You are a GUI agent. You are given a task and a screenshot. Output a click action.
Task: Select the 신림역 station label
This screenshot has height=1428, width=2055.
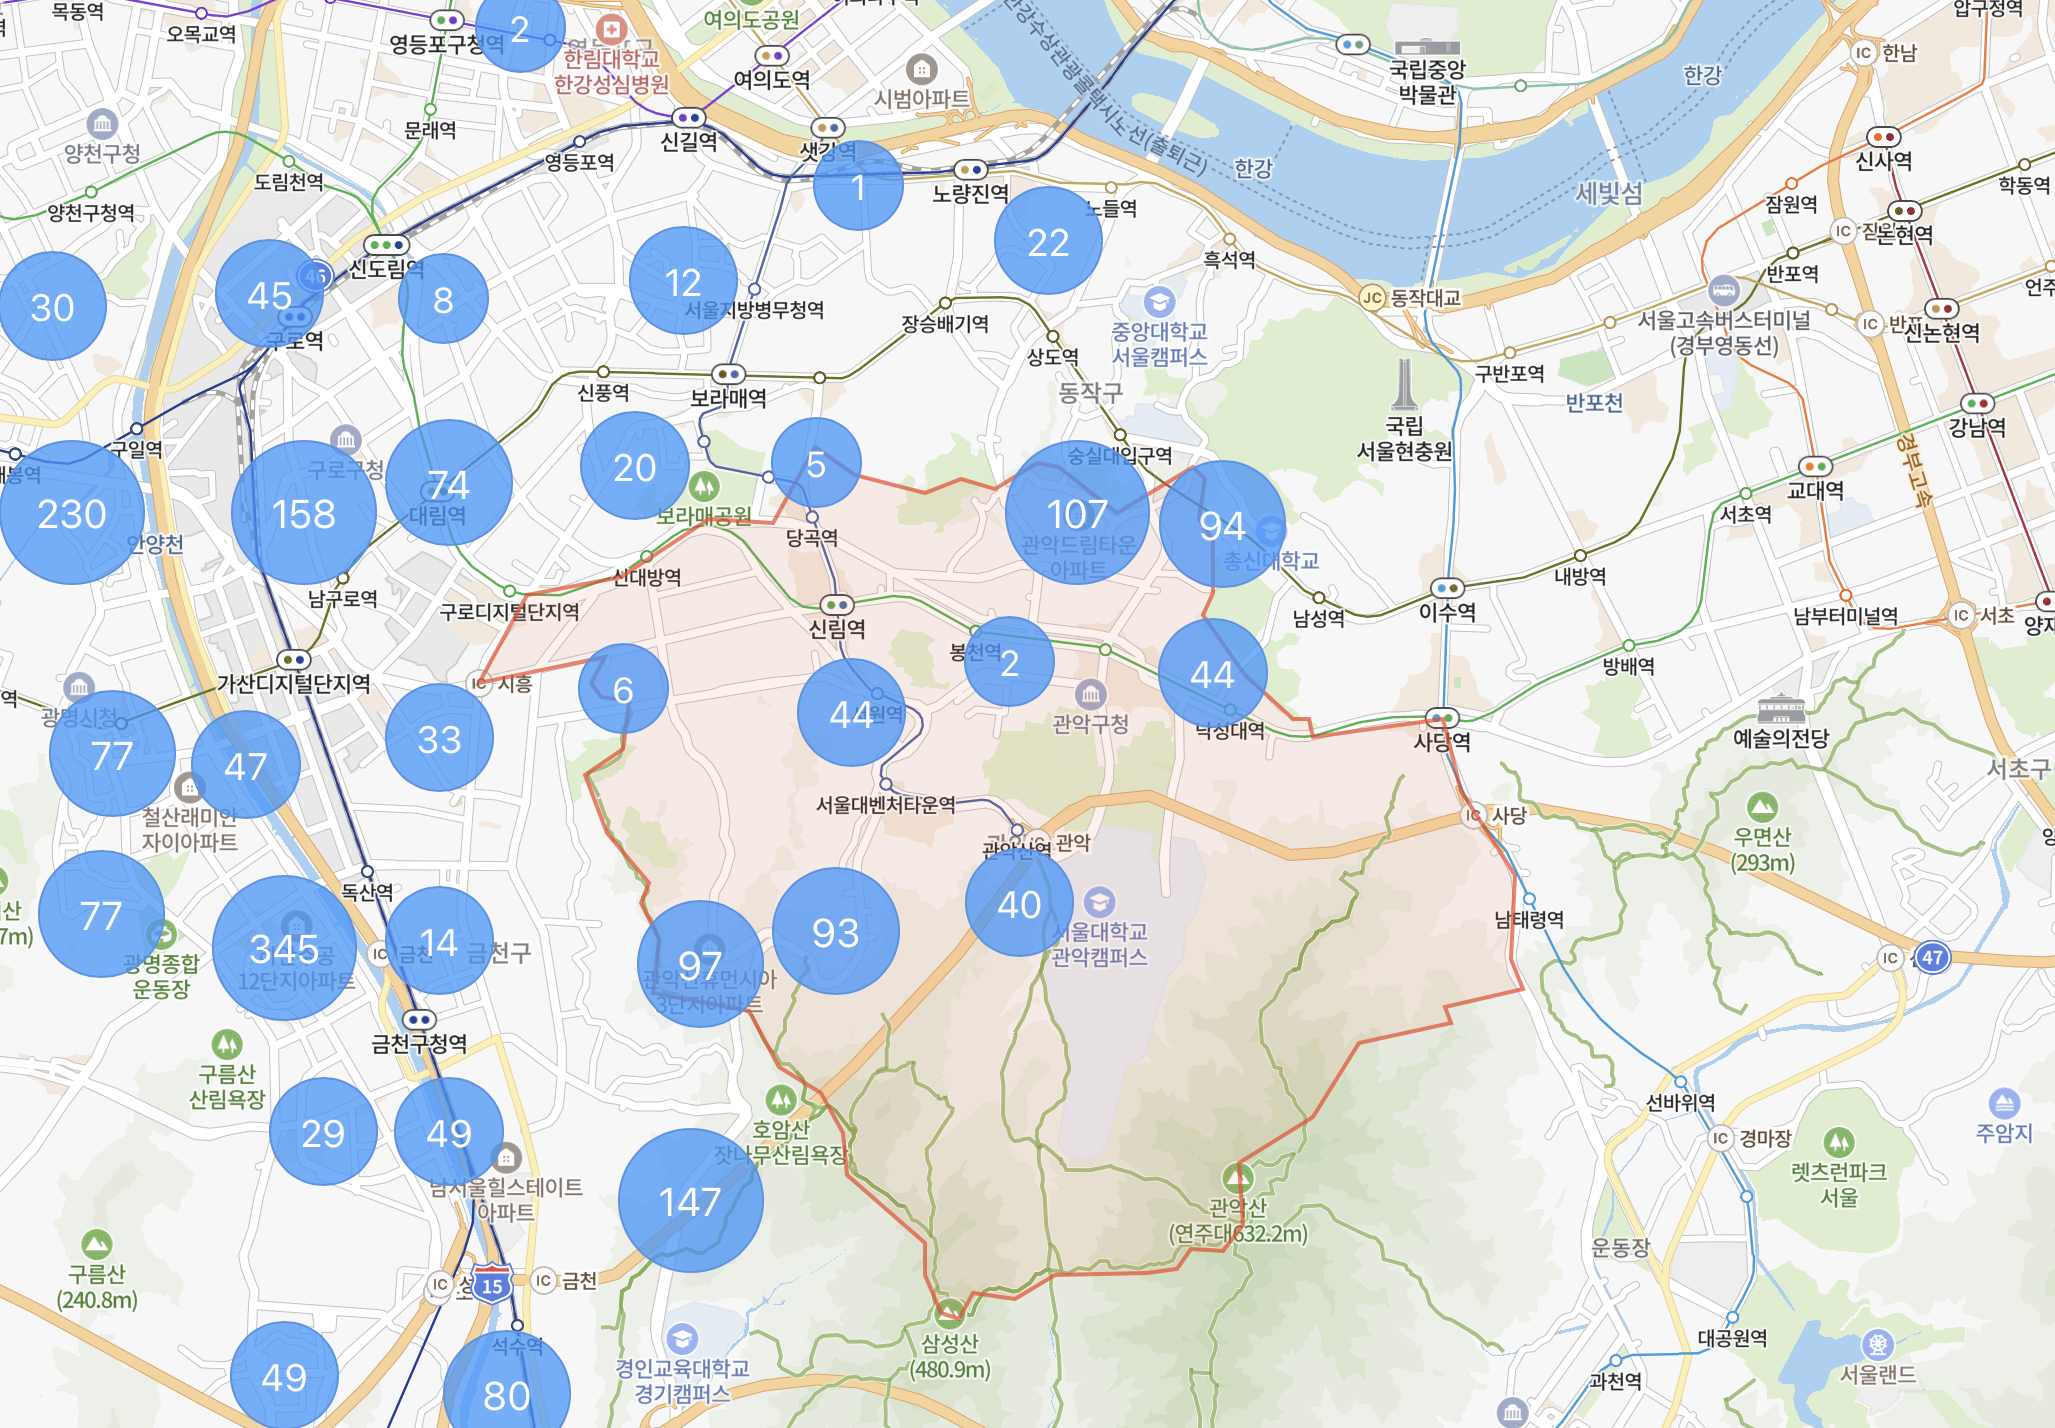click(x=838, y=628)
